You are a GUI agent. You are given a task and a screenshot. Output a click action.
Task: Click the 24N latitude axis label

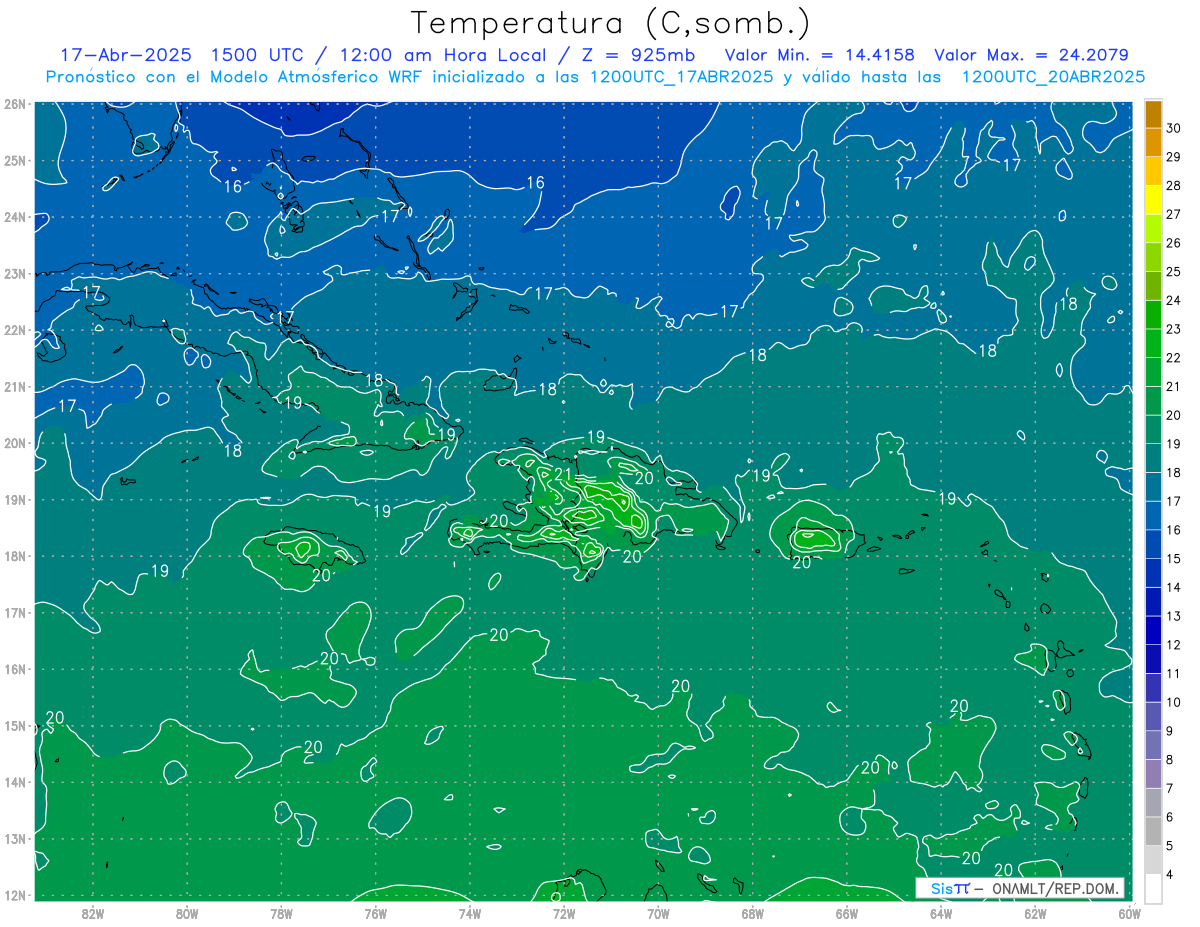tap(15, 217)
